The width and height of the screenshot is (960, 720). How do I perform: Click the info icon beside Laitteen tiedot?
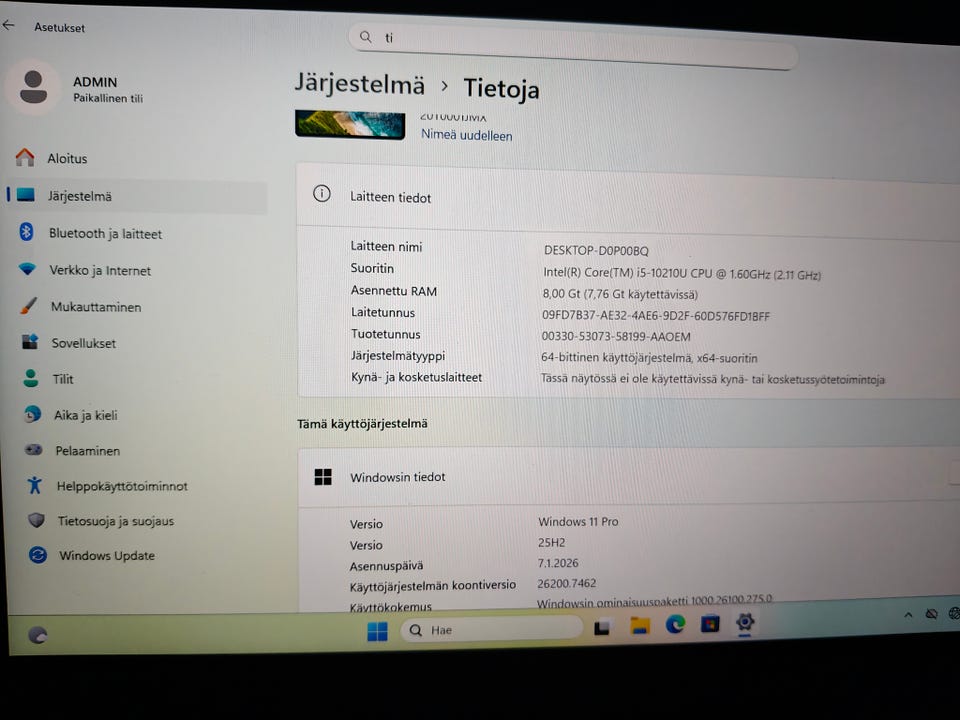(322, 194)
